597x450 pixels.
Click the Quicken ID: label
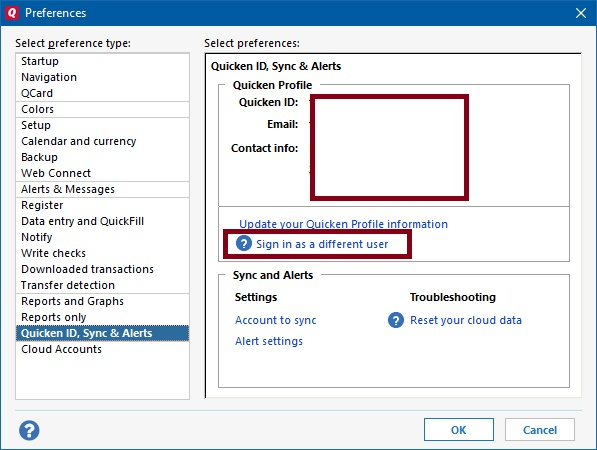pos(268,102)
